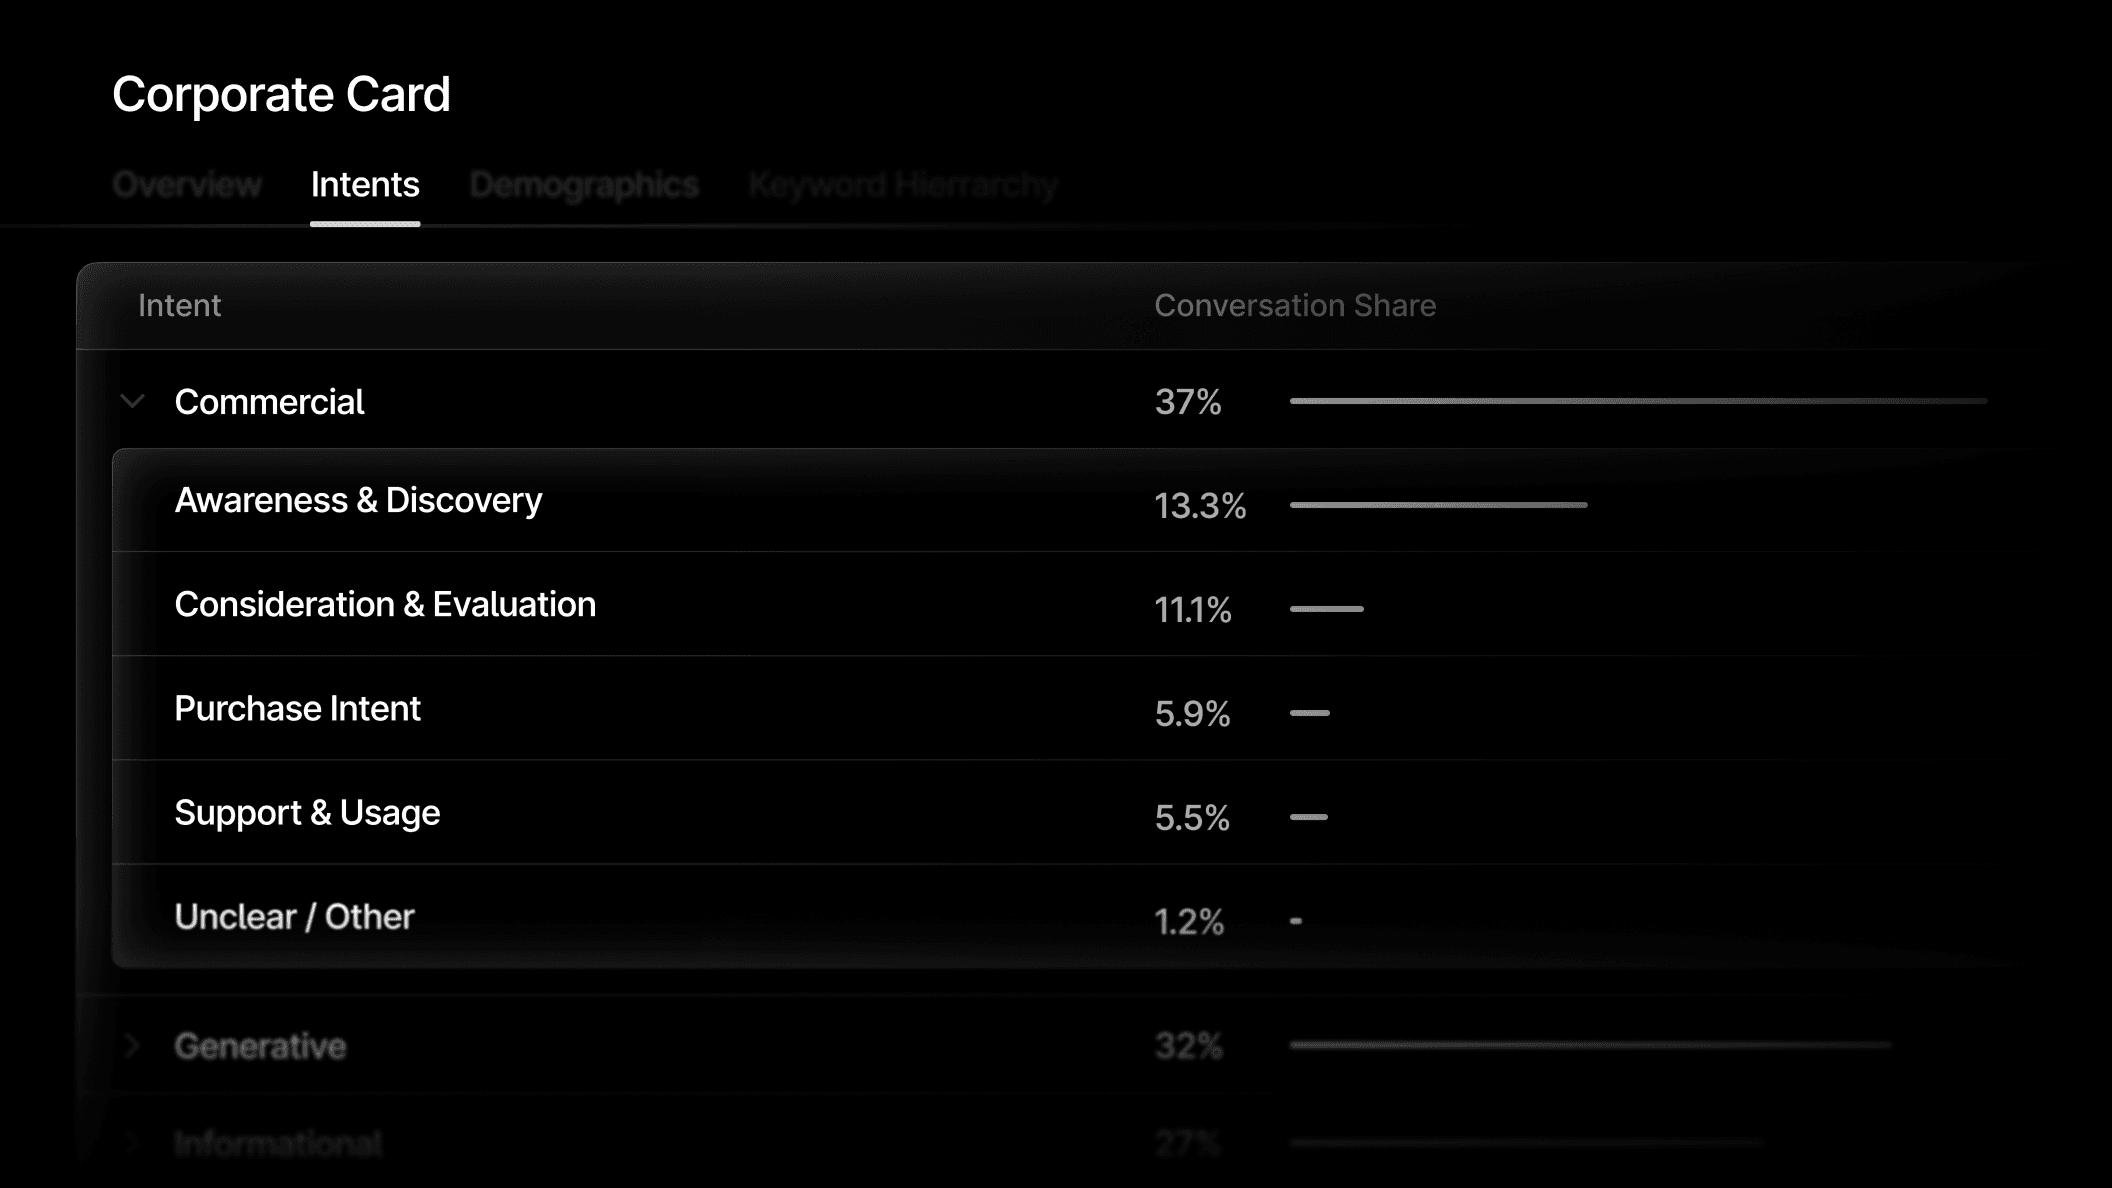Image resolution: width=2112 pixels, height=1188 pixels.
Task: Click the Corporate Card title
Action: (x=282, y=93)
